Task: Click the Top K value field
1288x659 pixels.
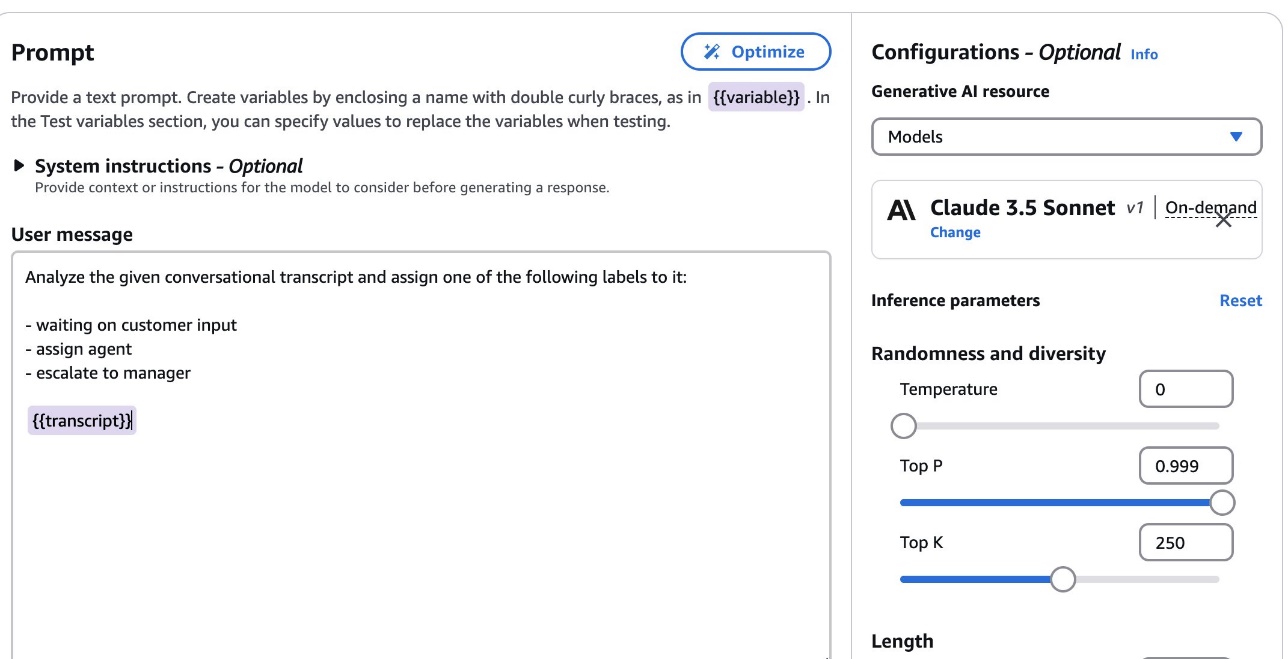Action: [x=1186, y=543]
